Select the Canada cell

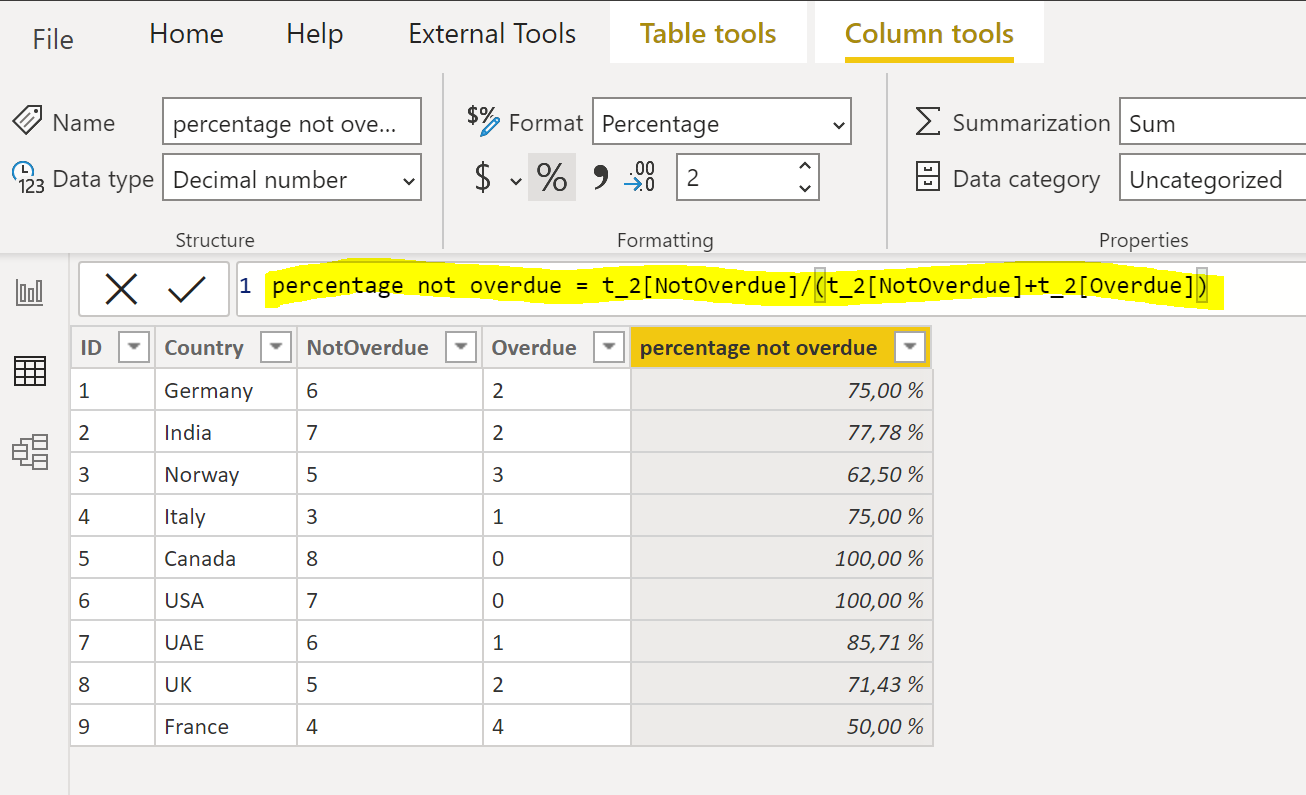[x=226, y=558]
